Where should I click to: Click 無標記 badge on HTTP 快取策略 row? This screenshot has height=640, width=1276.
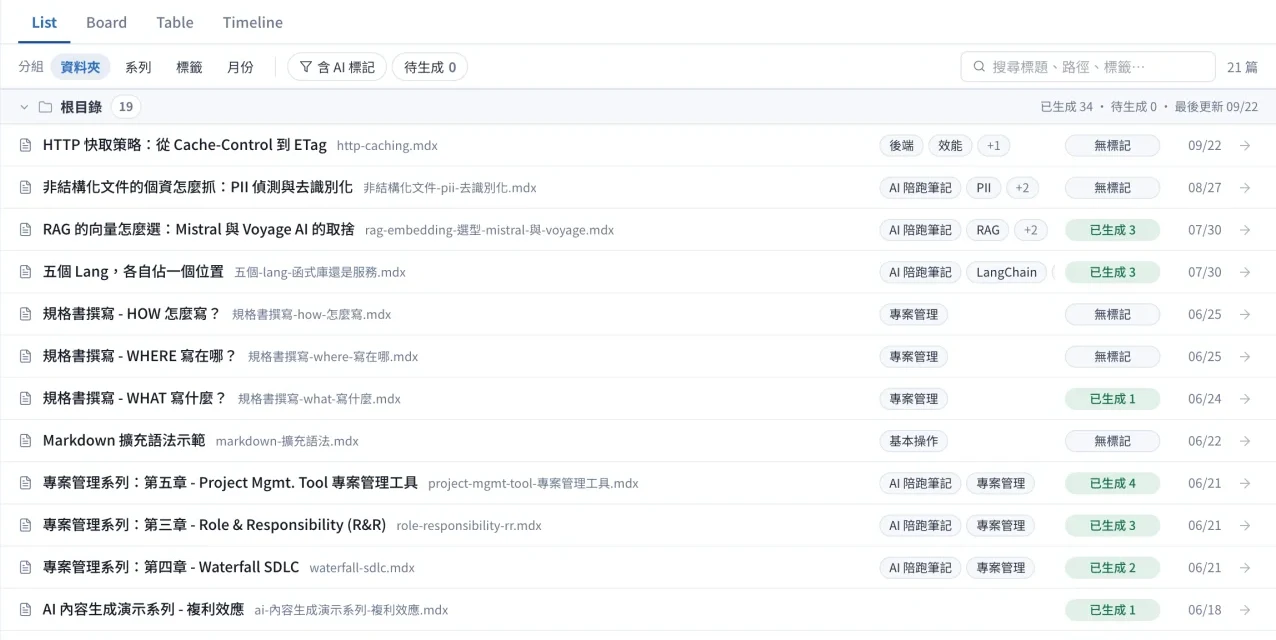coord(1112,146)
